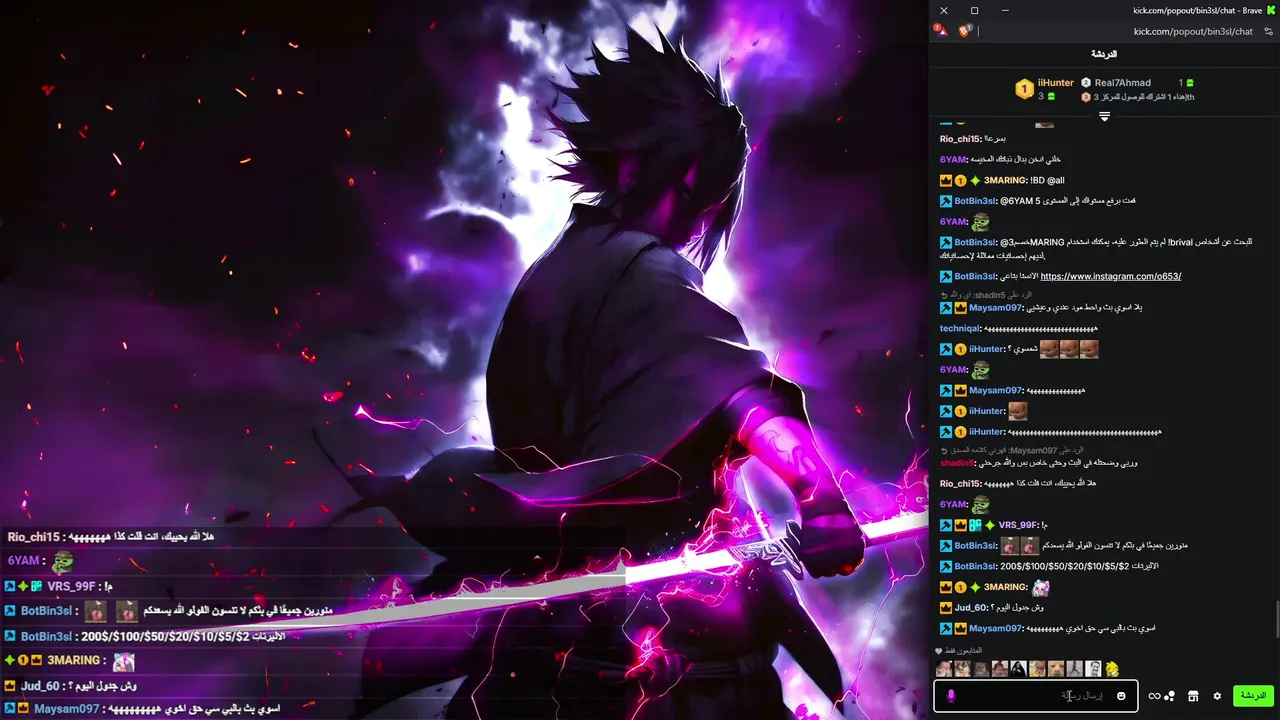Insert the woman in black hijab emote

point(1018,669)
